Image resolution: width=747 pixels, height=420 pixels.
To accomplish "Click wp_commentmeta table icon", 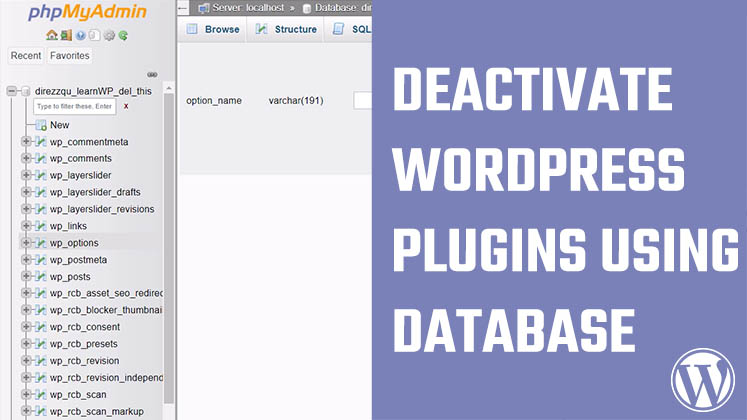I will pyautogui.click(x=41, y=142).
